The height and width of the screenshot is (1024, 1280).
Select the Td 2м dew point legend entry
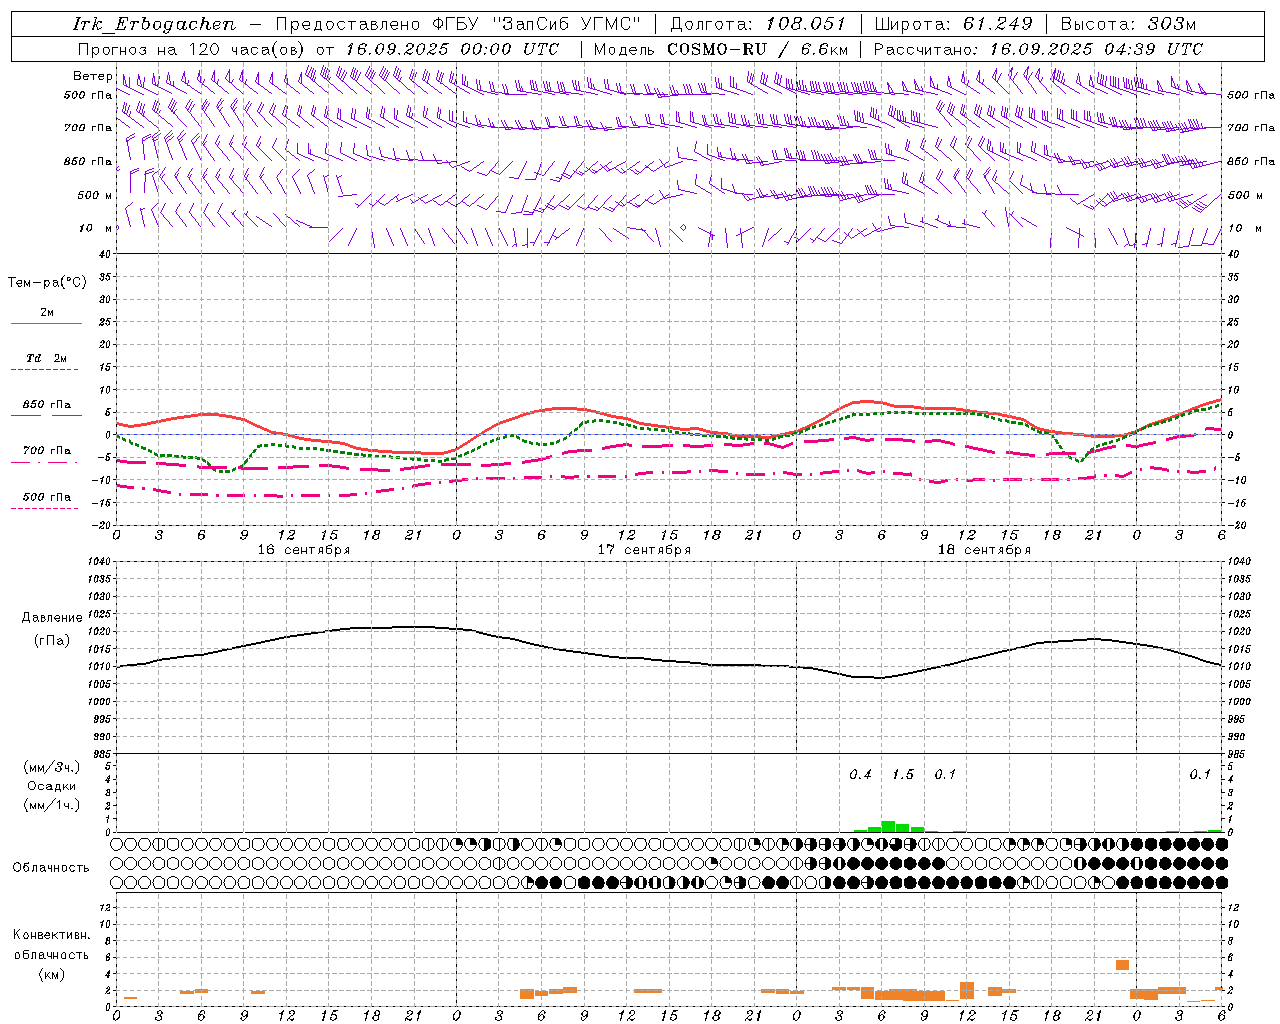pyautogui.click(x=46, y=358)
